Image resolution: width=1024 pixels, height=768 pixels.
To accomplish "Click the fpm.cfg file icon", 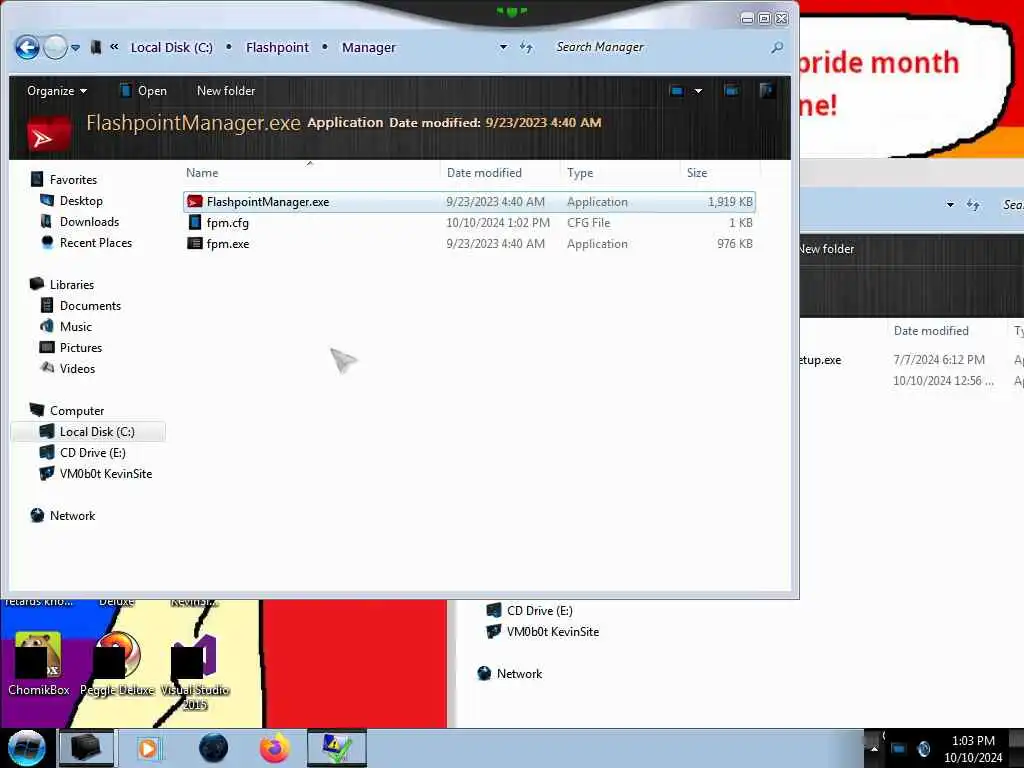I will point(195,223).
